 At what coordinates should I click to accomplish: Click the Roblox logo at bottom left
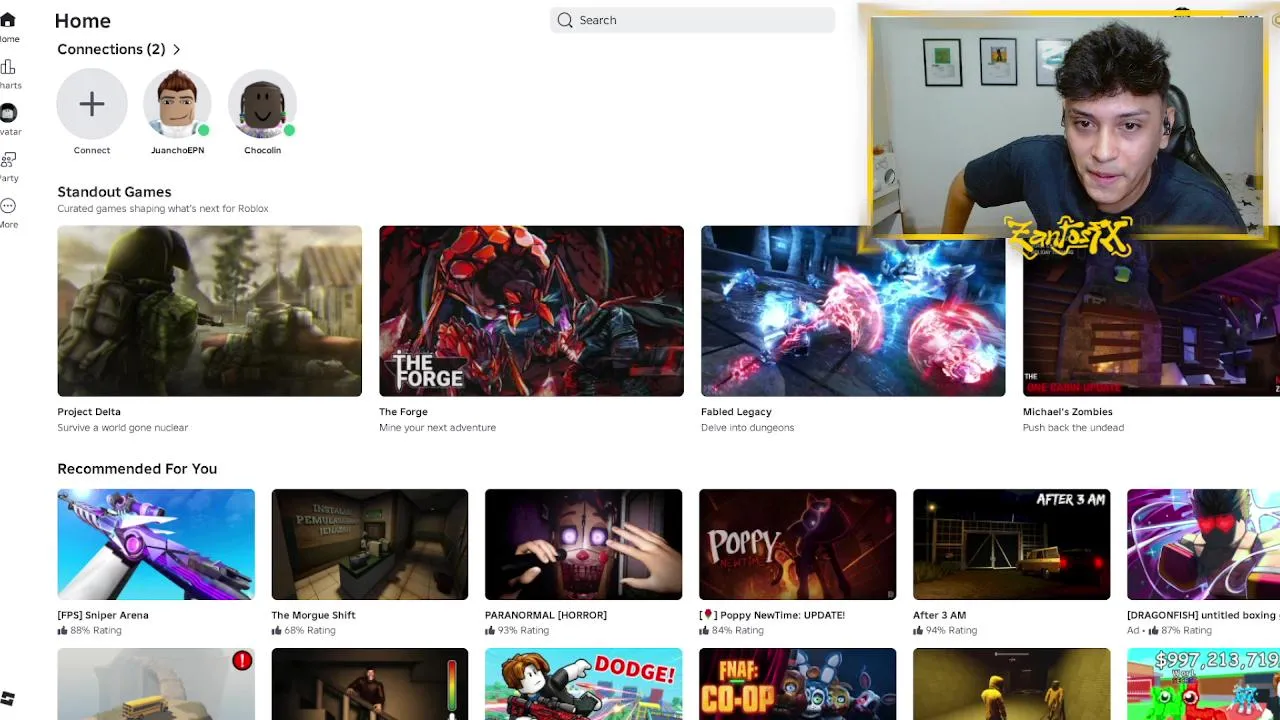tap(8, 698)
